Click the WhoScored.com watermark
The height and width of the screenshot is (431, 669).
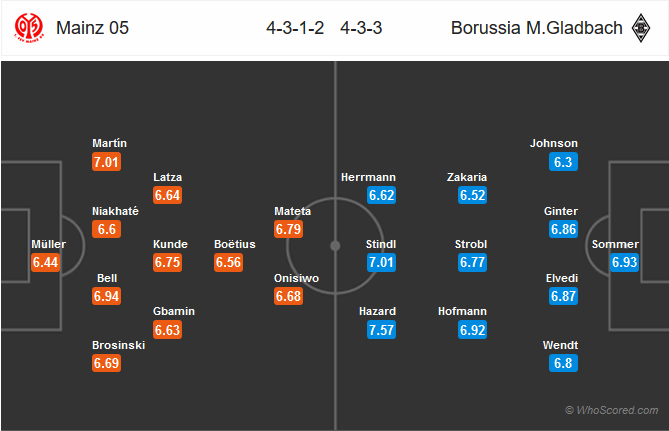tap(611, 410)
